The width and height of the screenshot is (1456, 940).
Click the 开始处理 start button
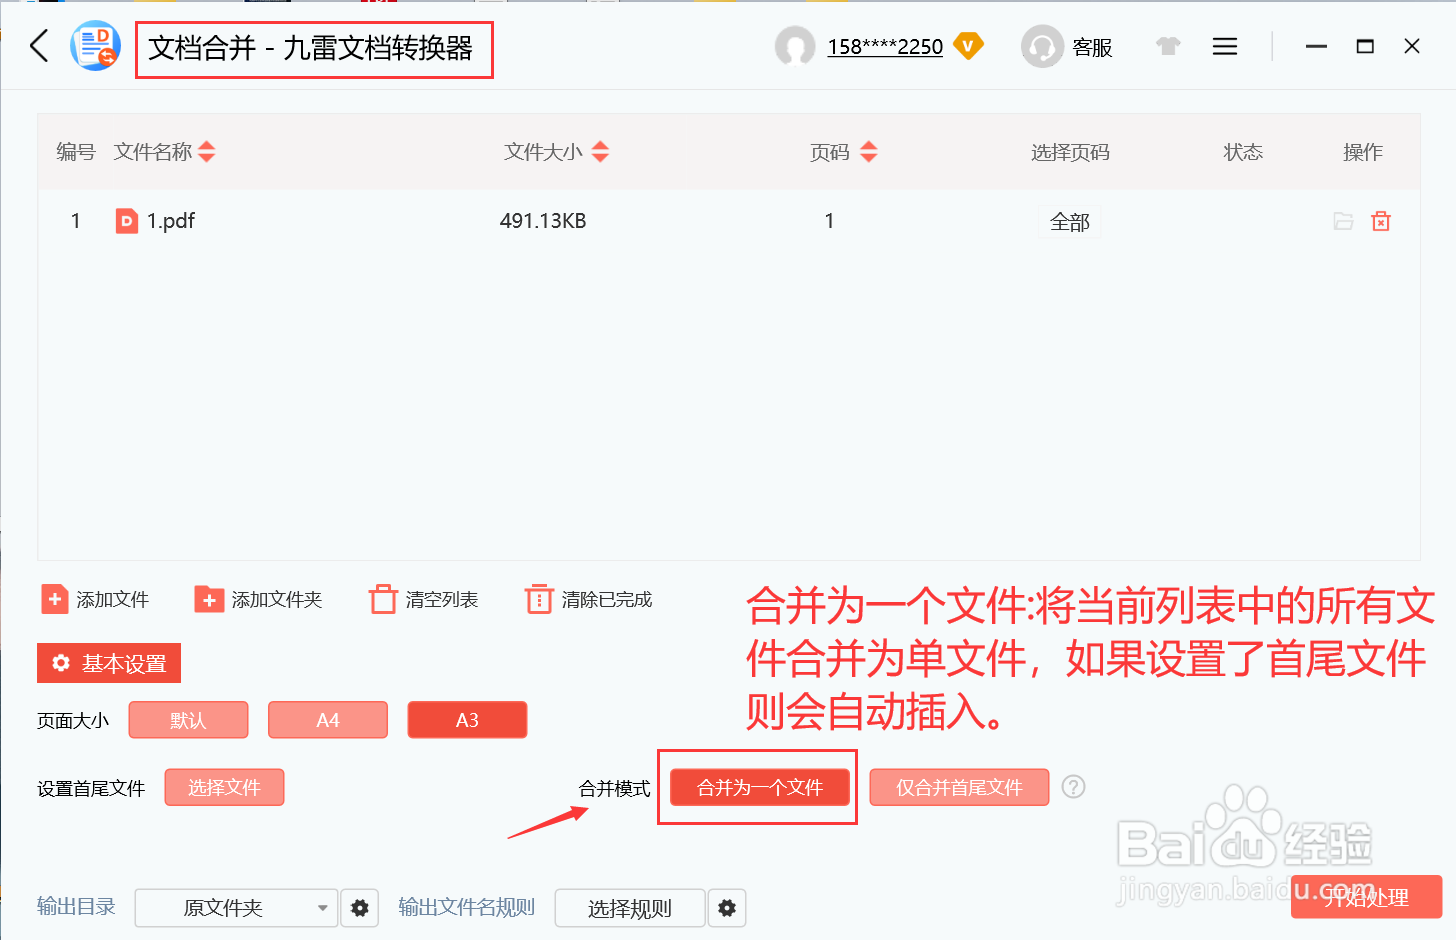[1366, 897]
